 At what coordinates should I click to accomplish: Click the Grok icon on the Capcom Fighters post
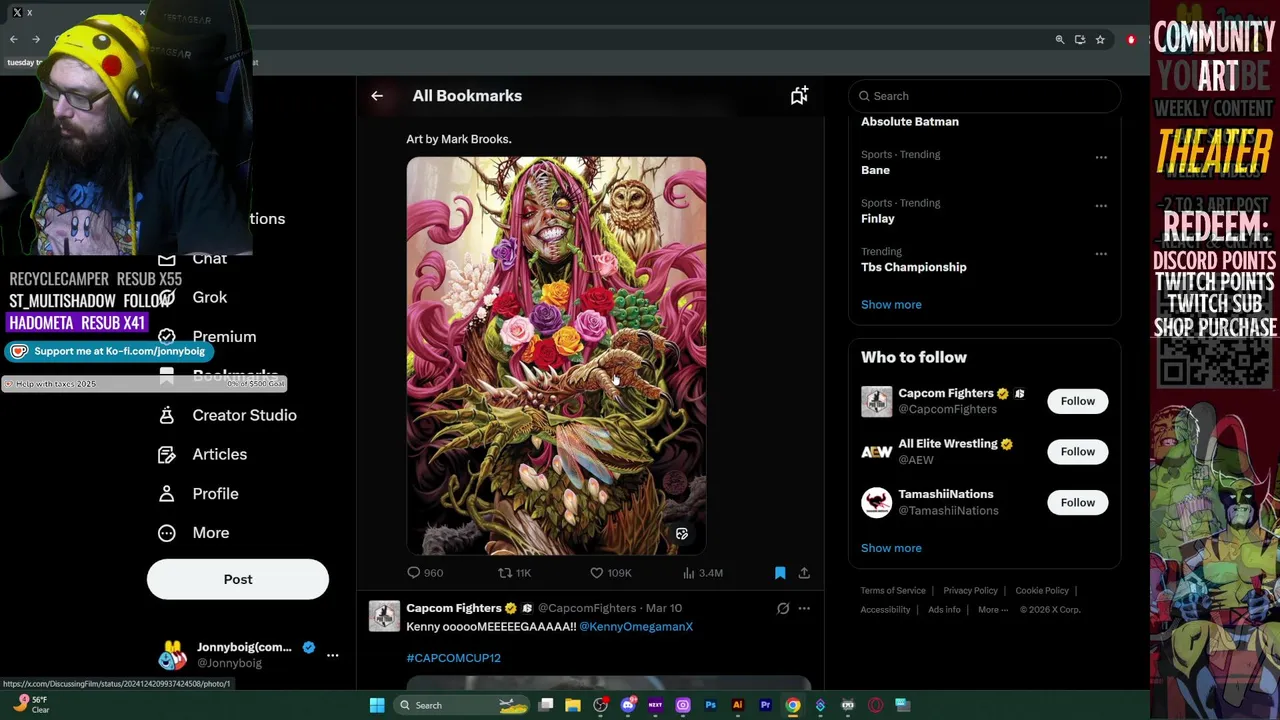click(x=783, y=608)
